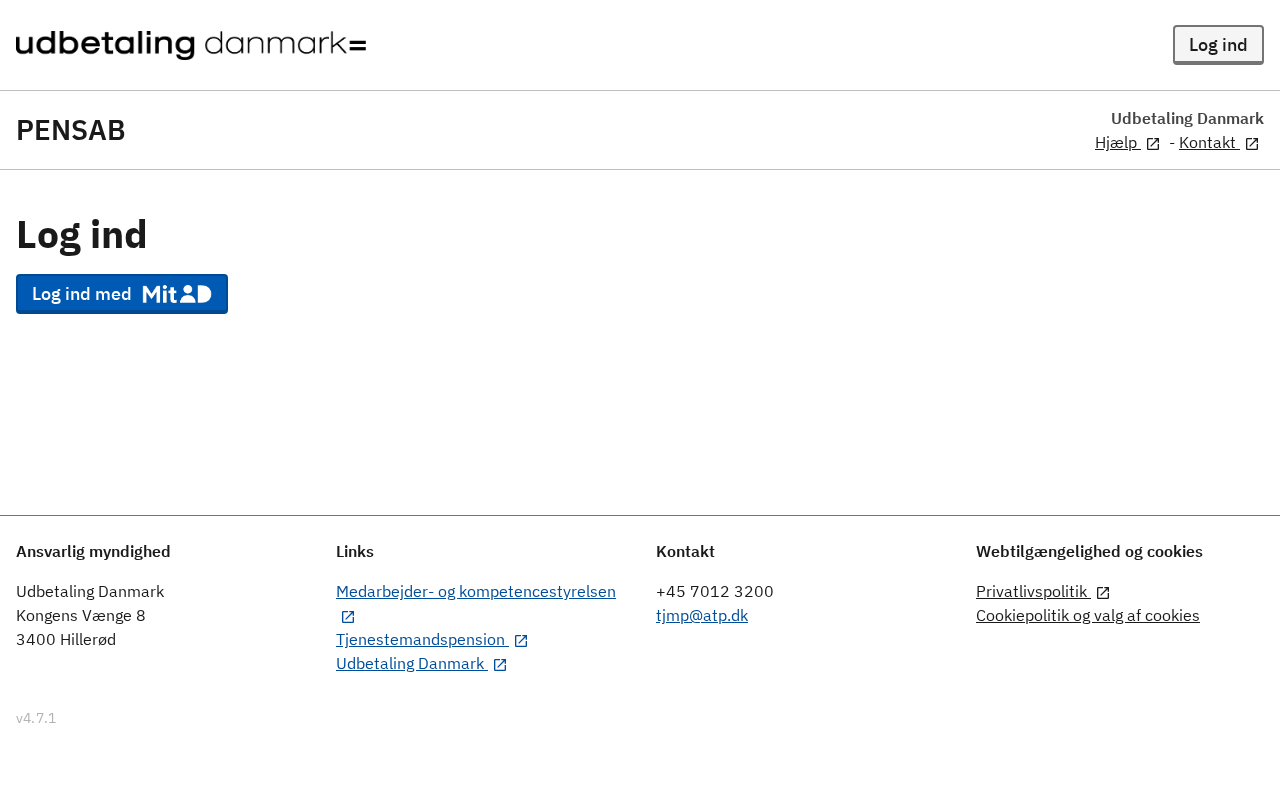Click the external link icon next to Kontakt

coord(1252,144)
